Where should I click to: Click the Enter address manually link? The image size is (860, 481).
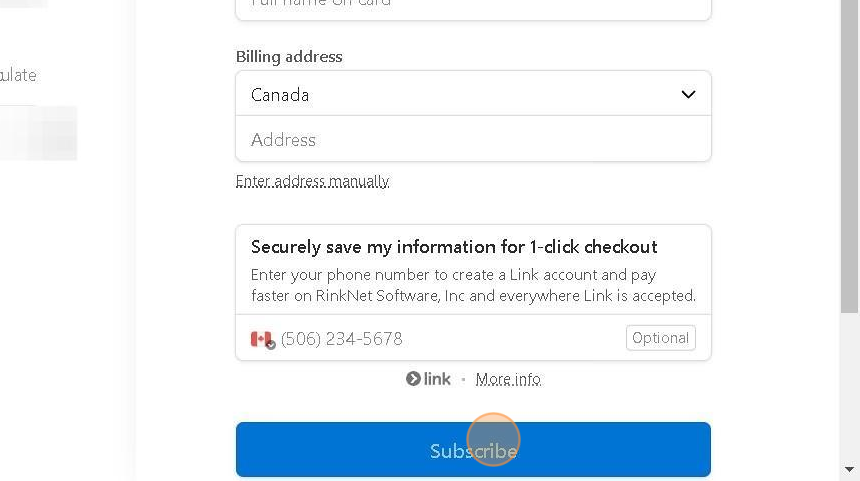pos(313,181)
